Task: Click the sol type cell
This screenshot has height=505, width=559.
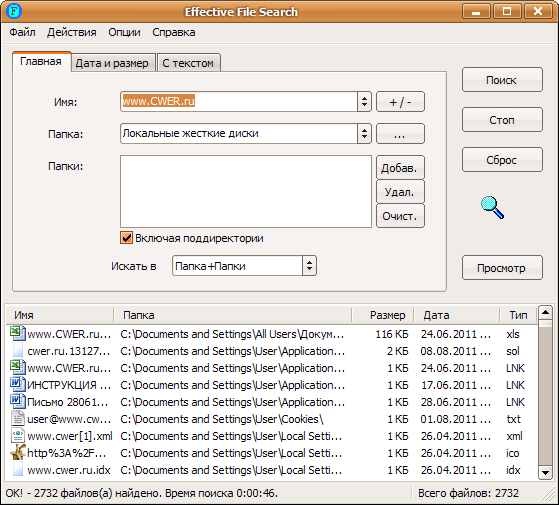Action: click(x=513, y=351)
